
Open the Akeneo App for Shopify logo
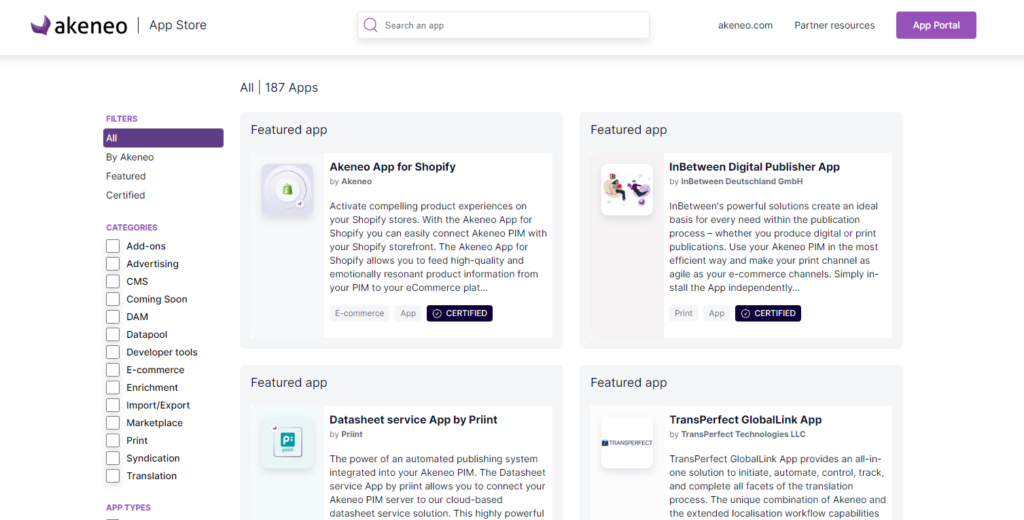coord(287,189)
